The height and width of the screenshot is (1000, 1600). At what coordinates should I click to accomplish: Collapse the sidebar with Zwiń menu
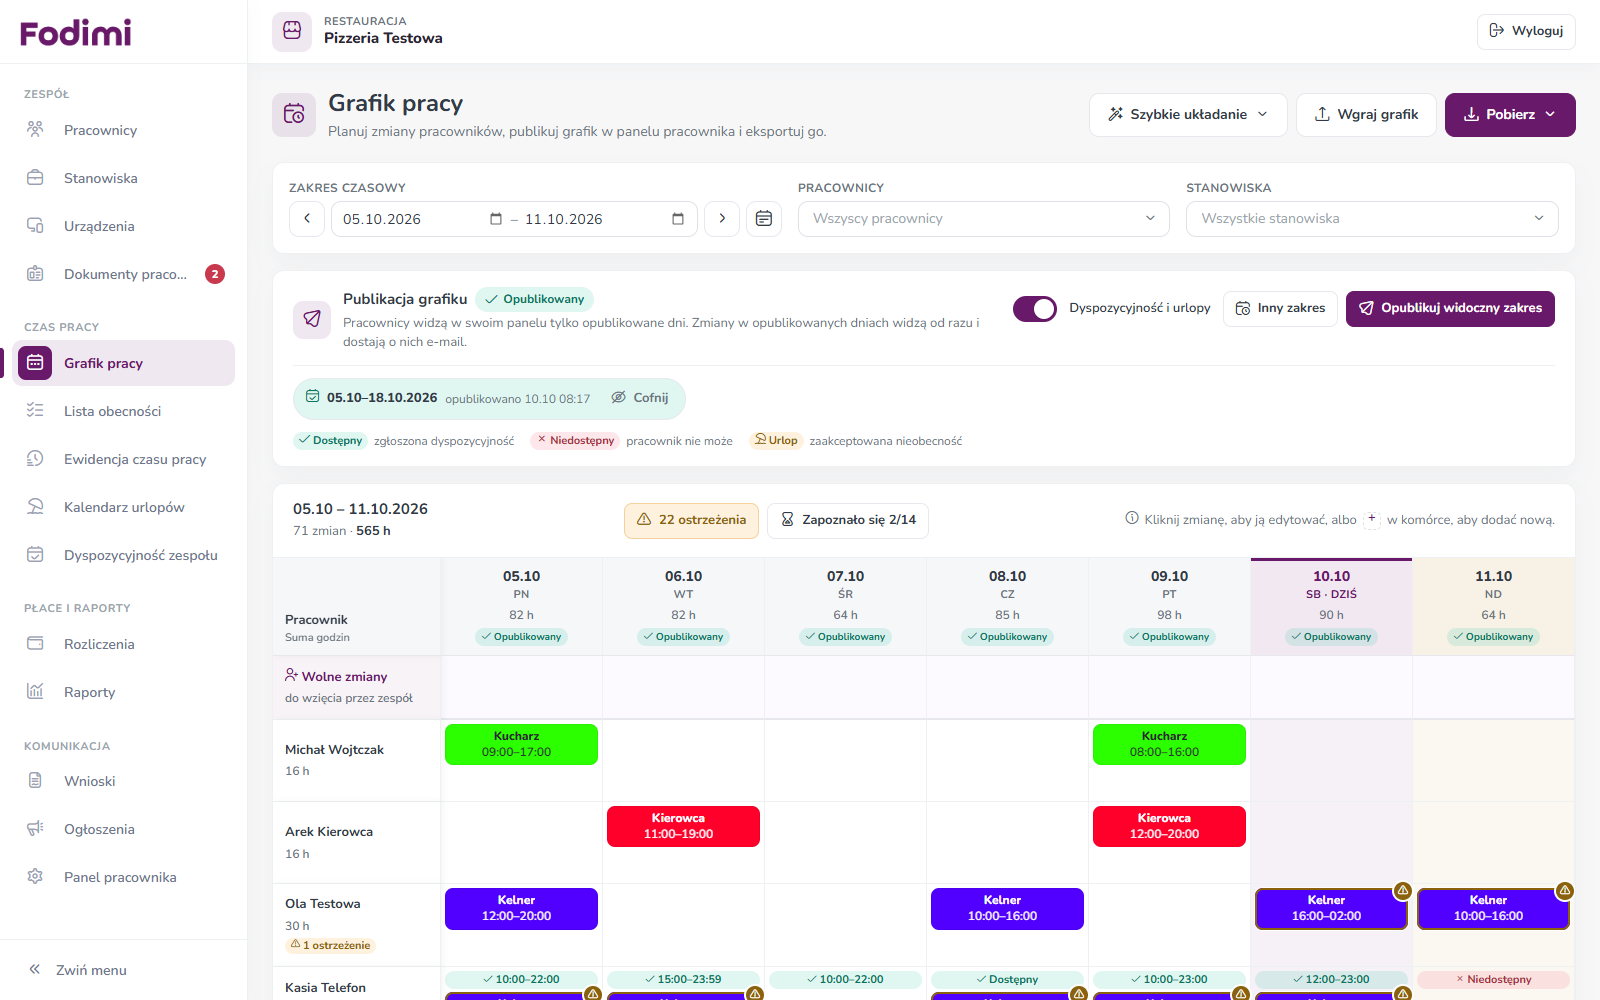78,970
